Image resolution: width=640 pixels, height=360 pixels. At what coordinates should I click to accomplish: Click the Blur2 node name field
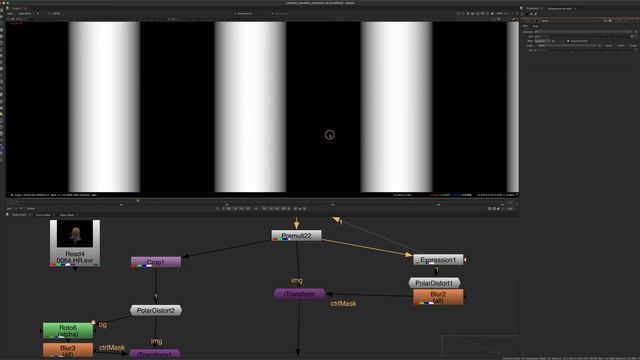(571, 20)
